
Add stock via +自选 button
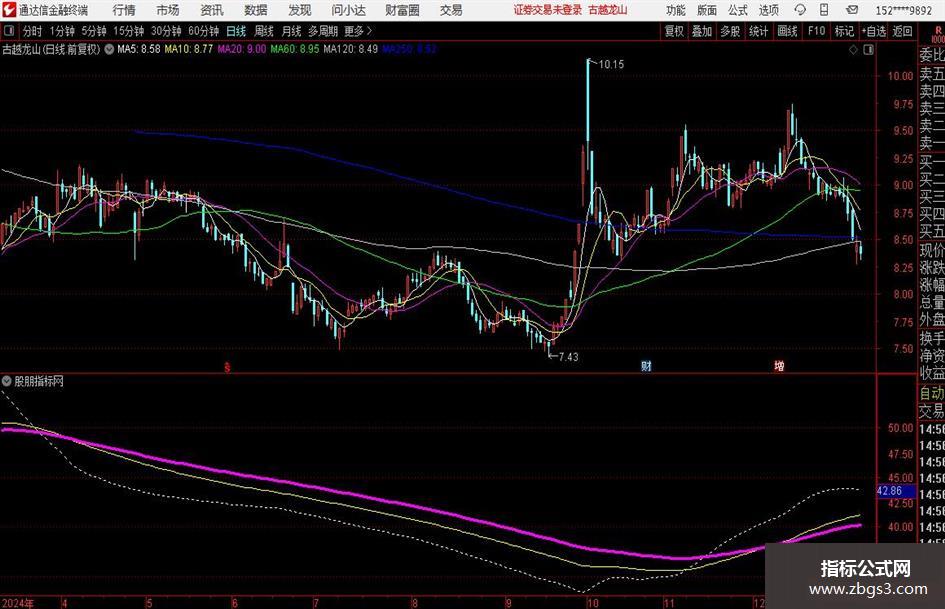coord(873,31)
